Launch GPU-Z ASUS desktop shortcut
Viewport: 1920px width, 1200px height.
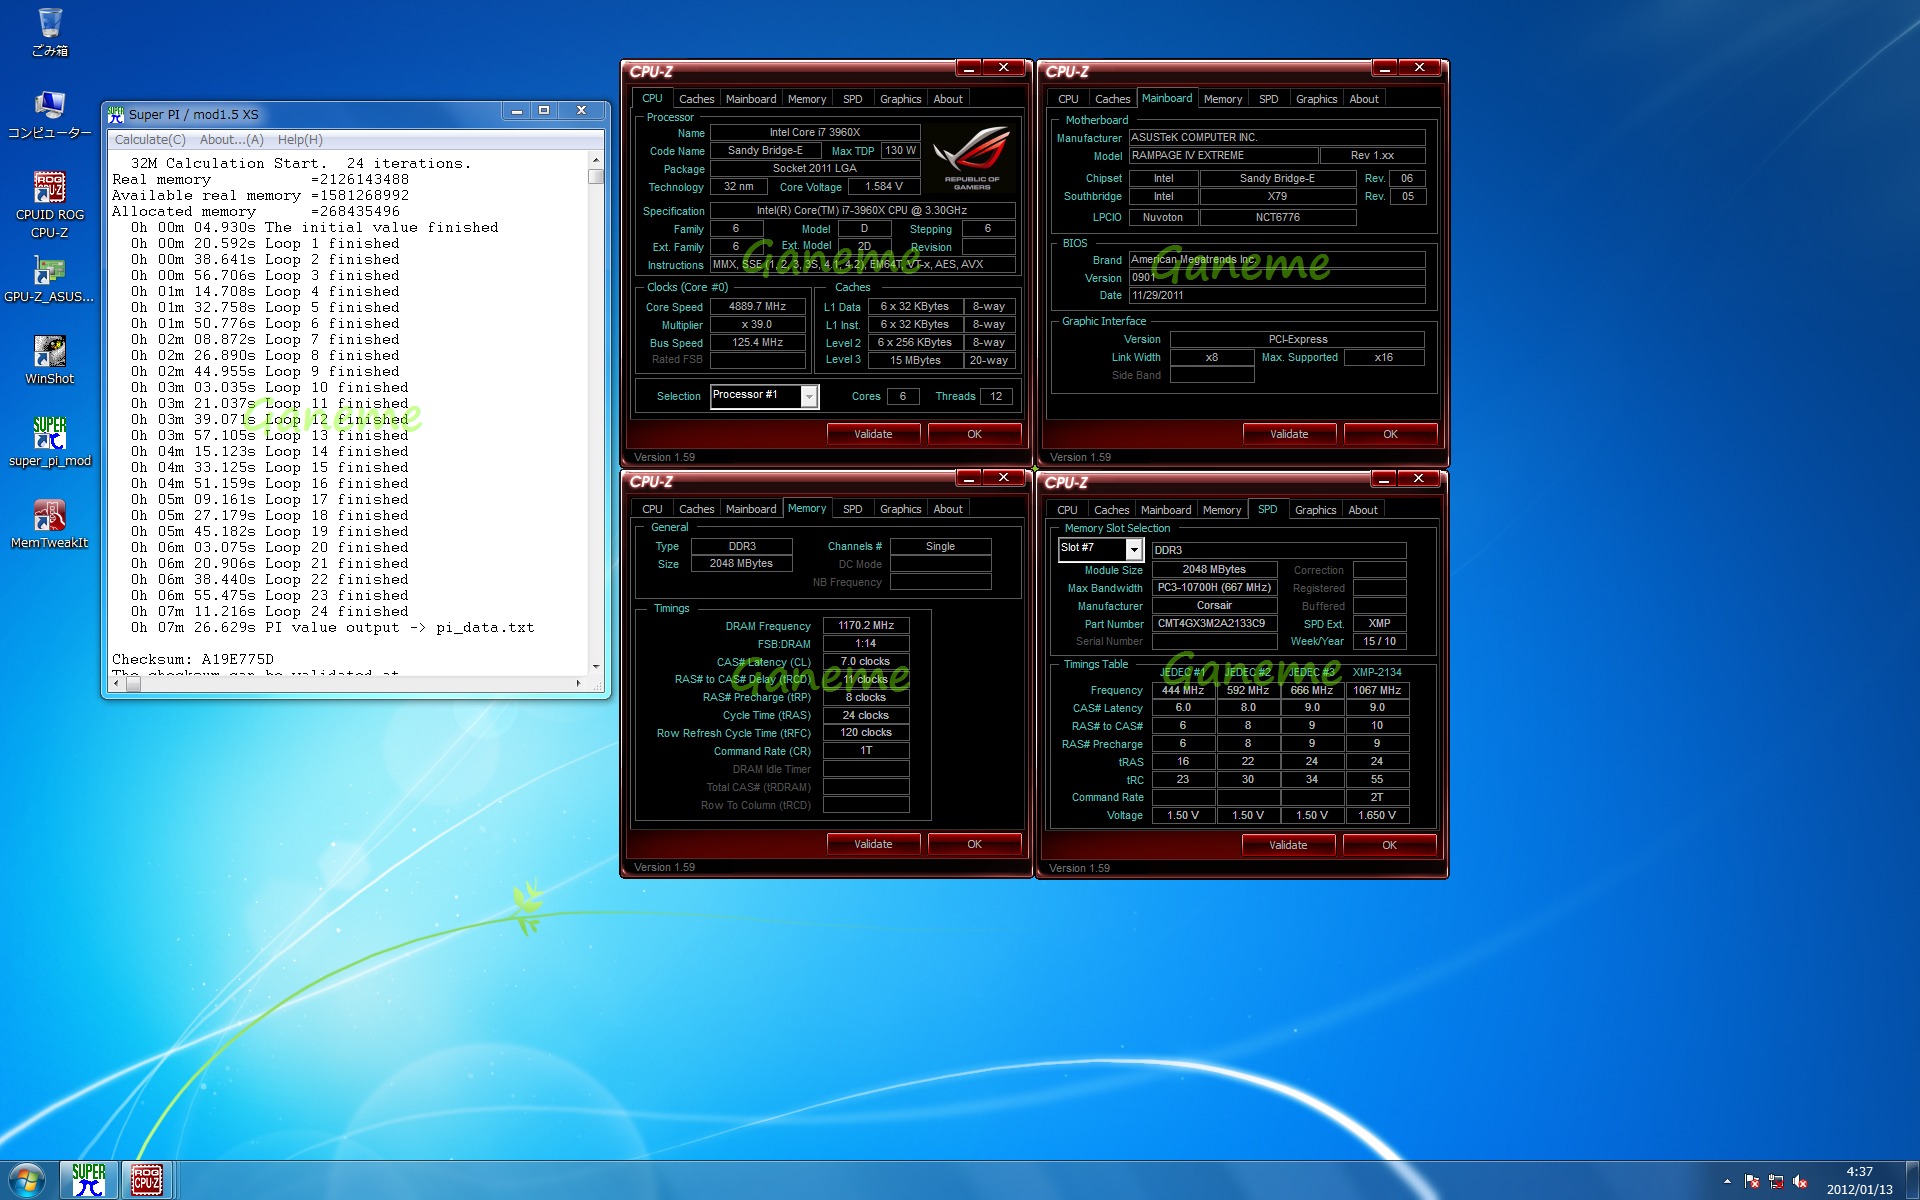[x=49, y=279]
